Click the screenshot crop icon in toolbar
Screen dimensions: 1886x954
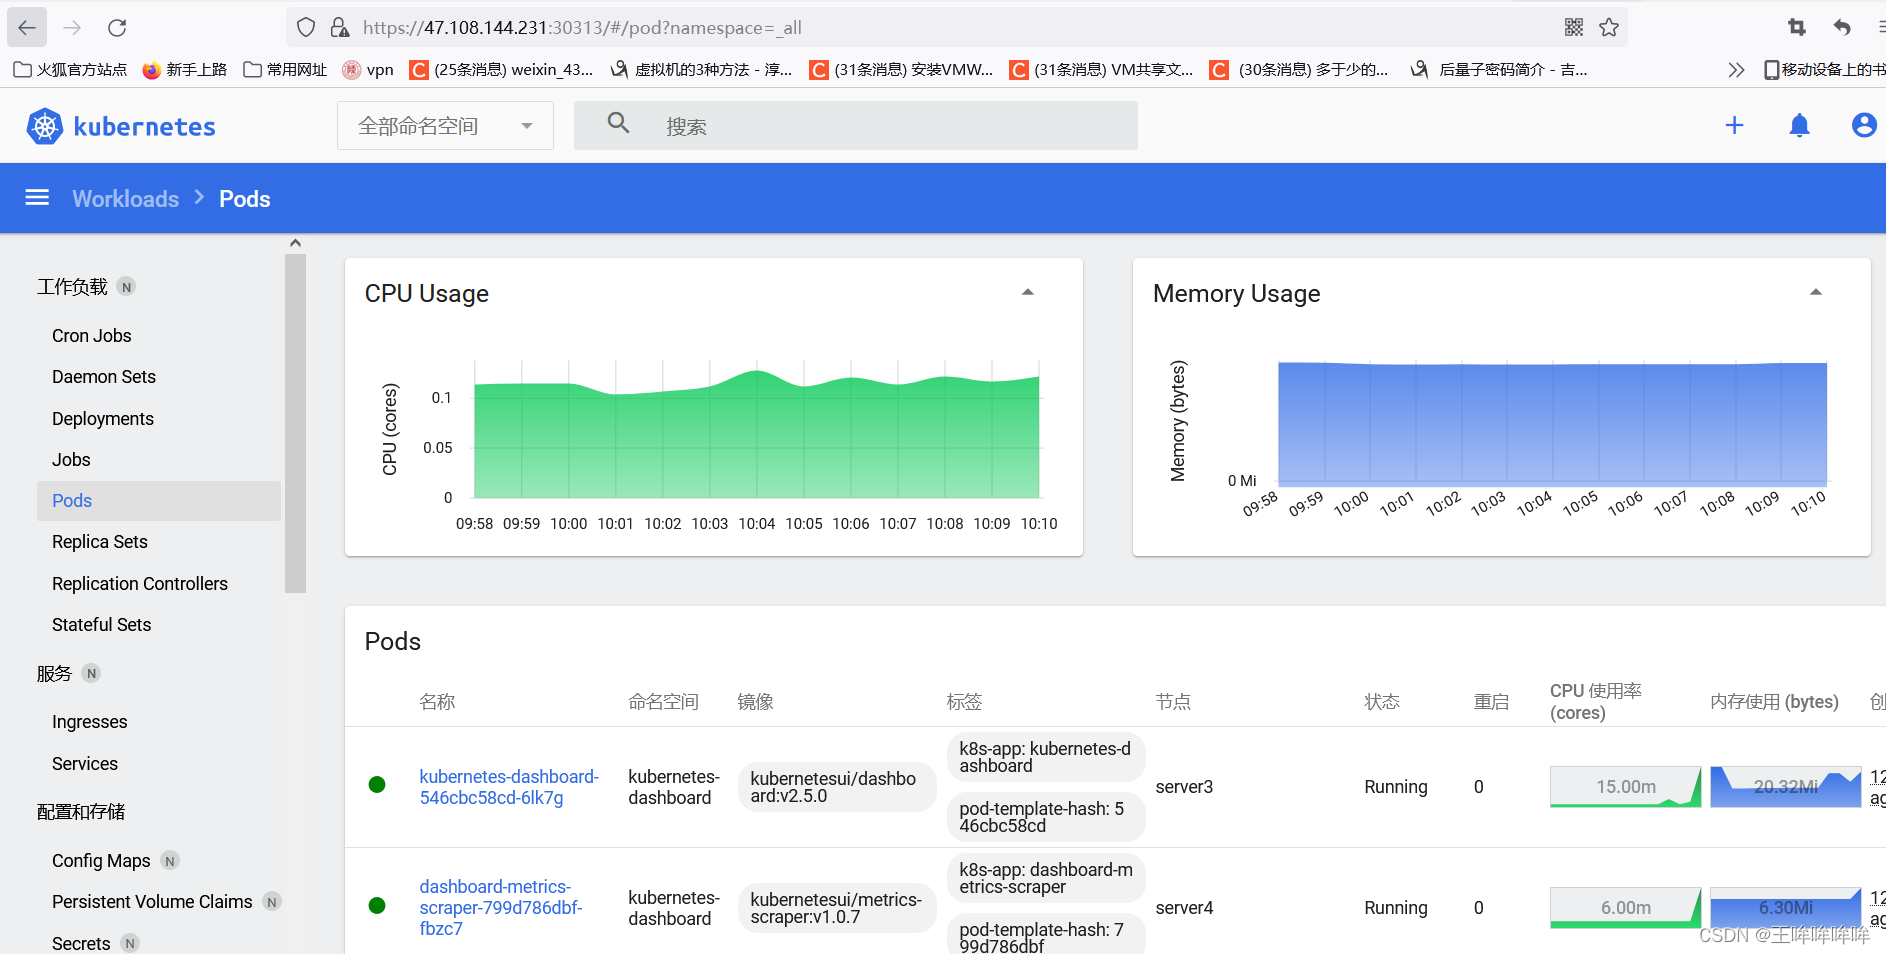tap(1797, 27)
